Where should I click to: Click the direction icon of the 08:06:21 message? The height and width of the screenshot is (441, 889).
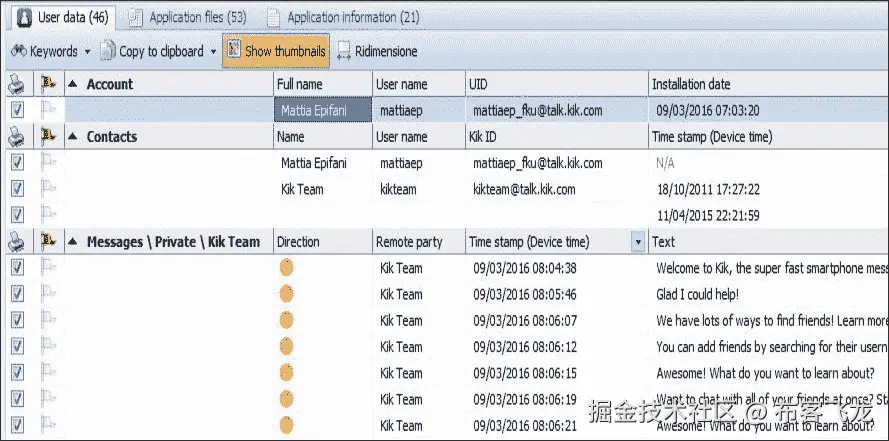[287, 425]
